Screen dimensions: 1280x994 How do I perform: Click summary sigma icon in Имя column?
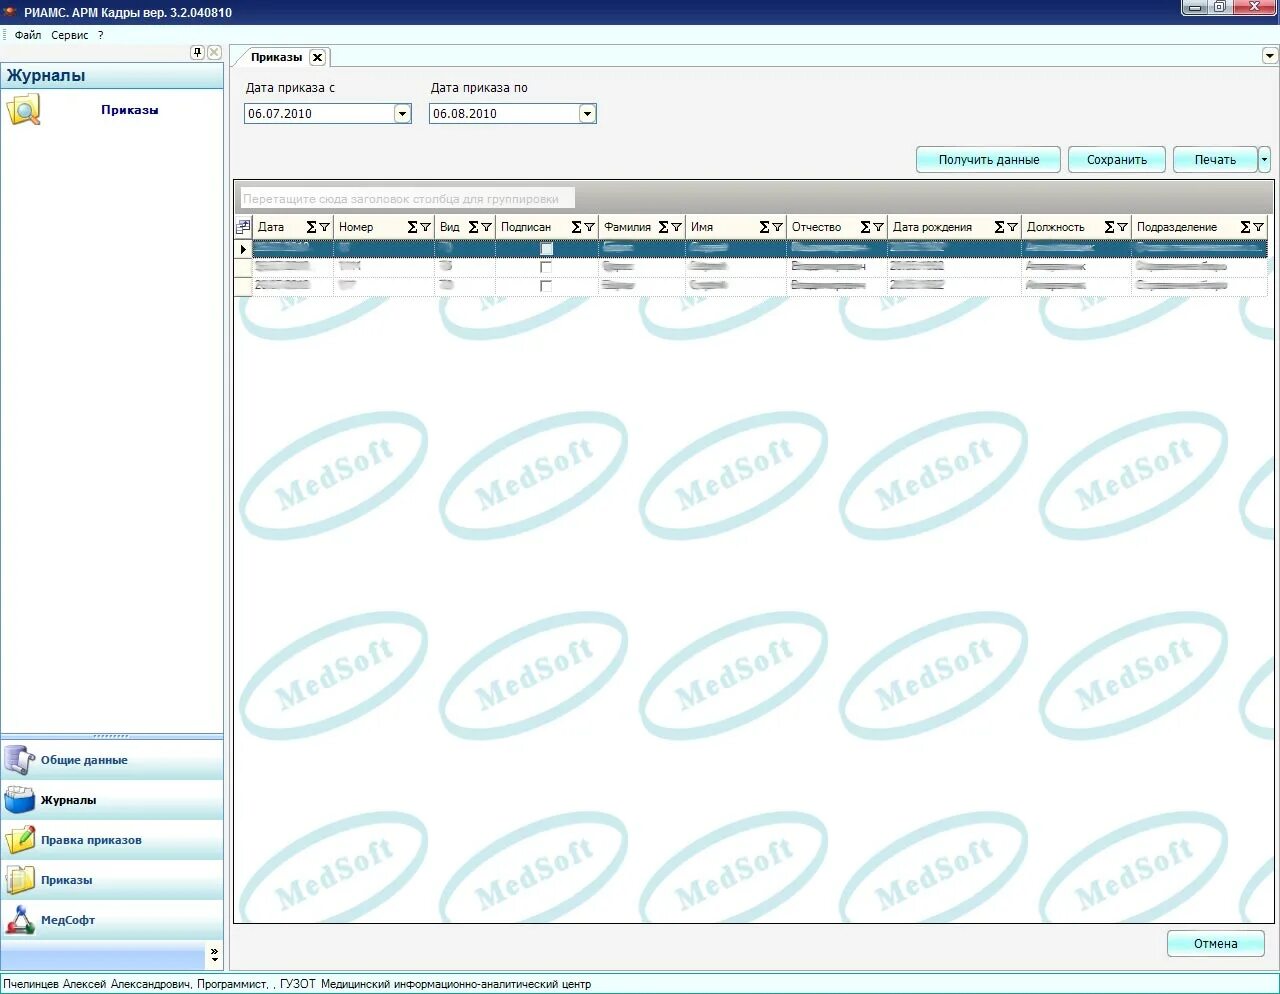(x=764, y=227)
